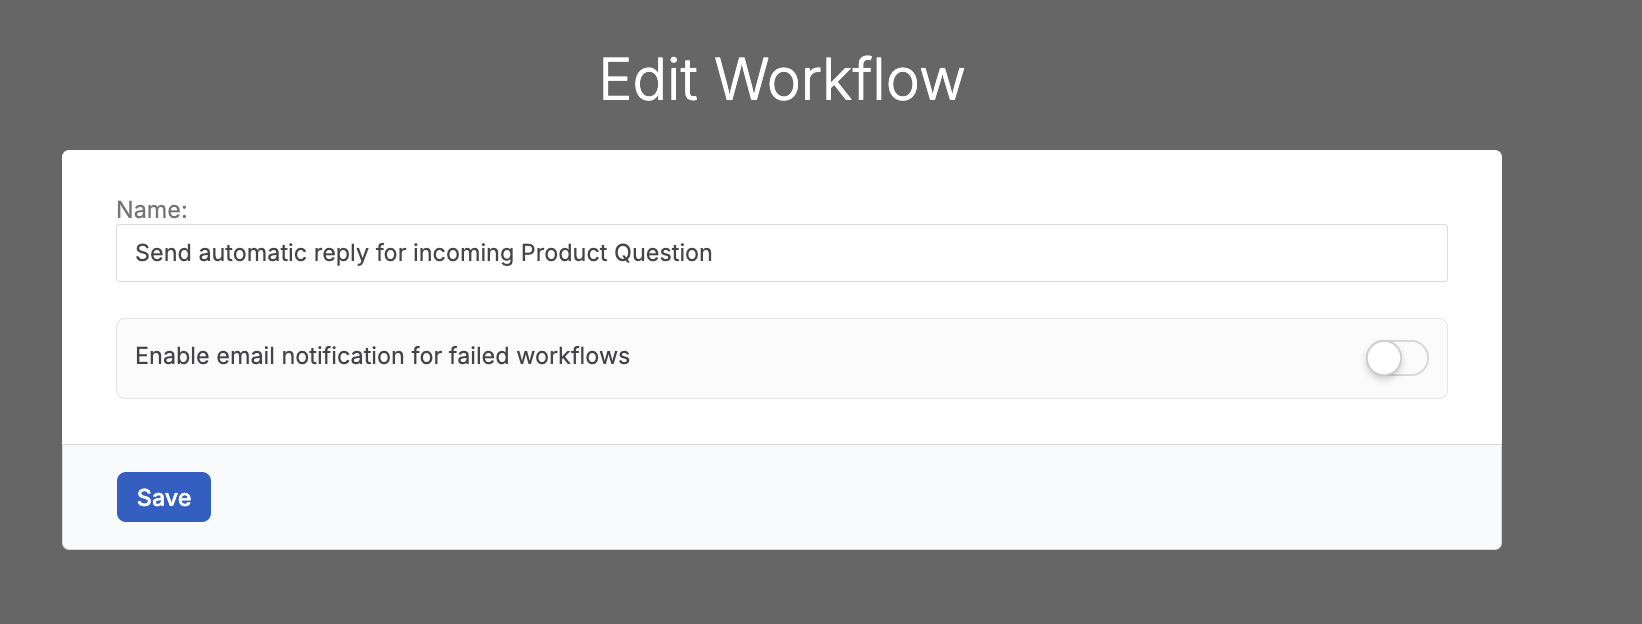Click the word 'incoming' in the name input
The image size is (1642, 624).
(x=463, y=254)
